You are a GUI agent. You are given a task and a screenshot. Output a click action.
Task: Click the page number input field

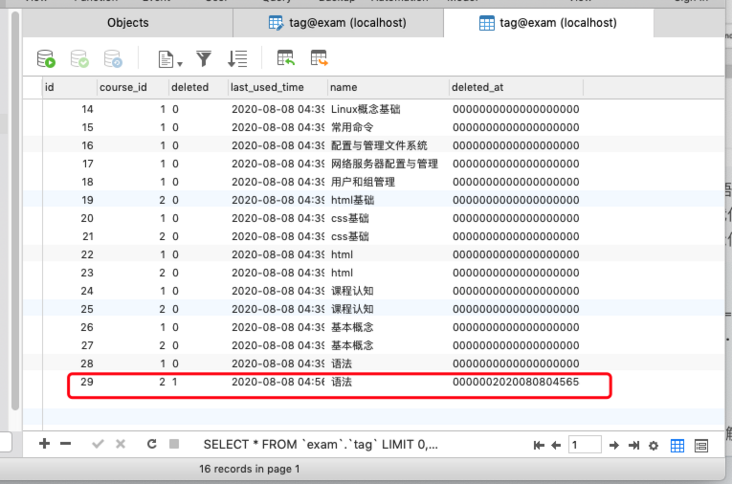[584, 445]
